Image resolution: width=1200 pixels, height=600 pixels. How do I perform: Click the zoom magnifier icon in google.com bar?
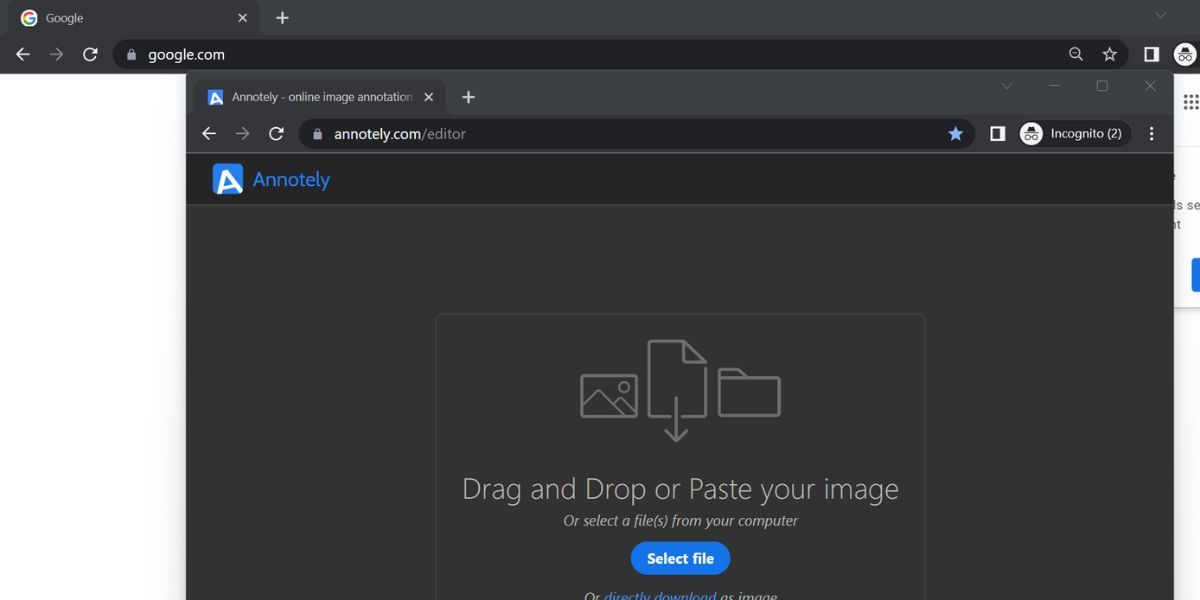(x=1076, y=55)
